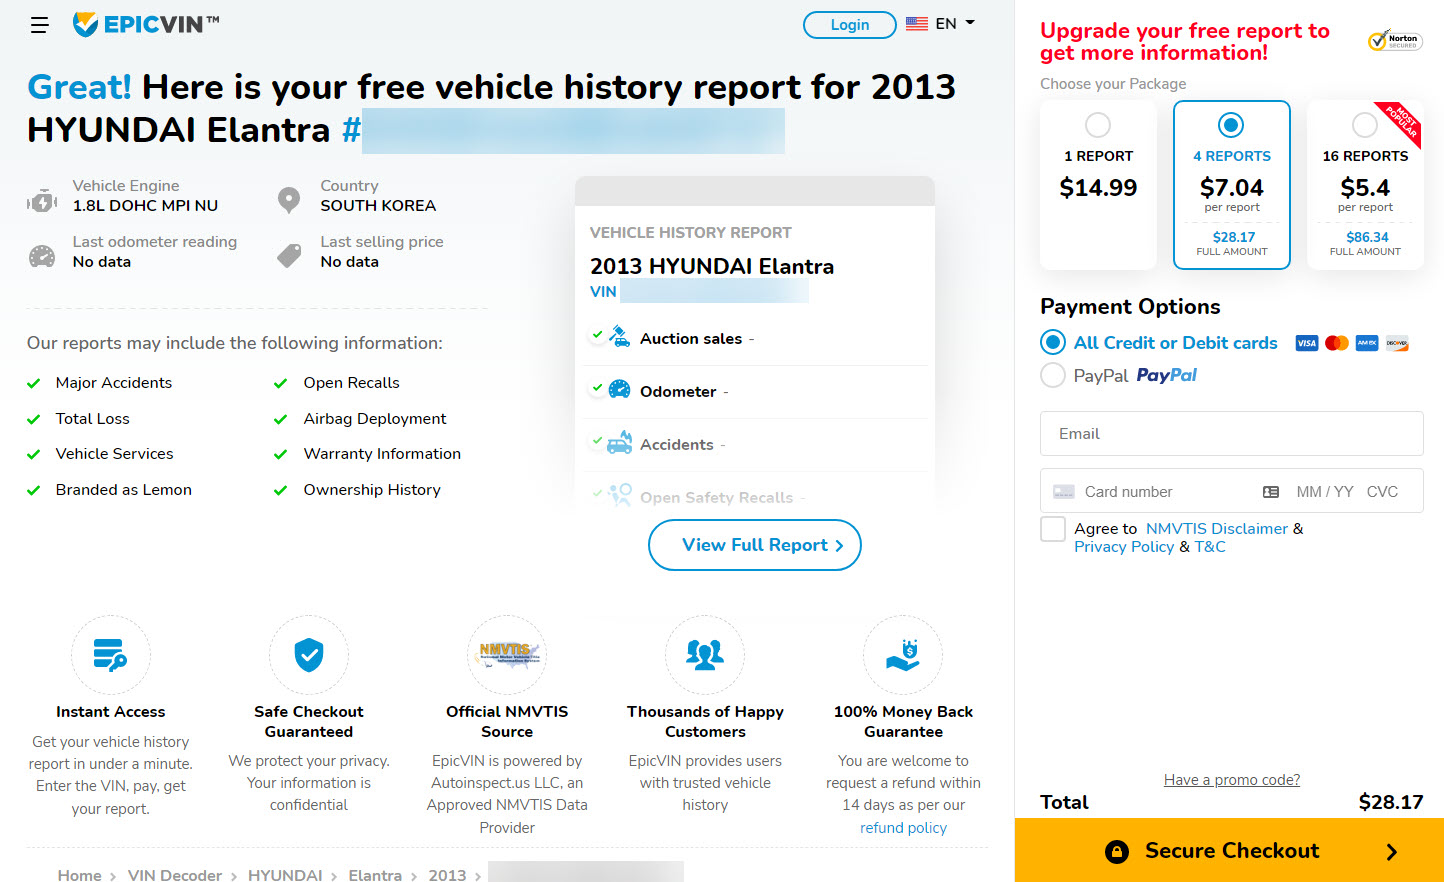Click the $14.99 price text
Screen dimensions: 1444x882
pyautogui.click(x=1098, y=187)
